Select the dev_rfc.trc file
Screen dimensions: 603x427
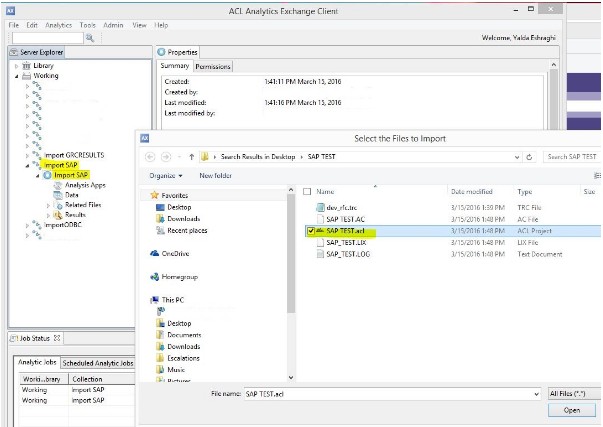tap(344, 206)
